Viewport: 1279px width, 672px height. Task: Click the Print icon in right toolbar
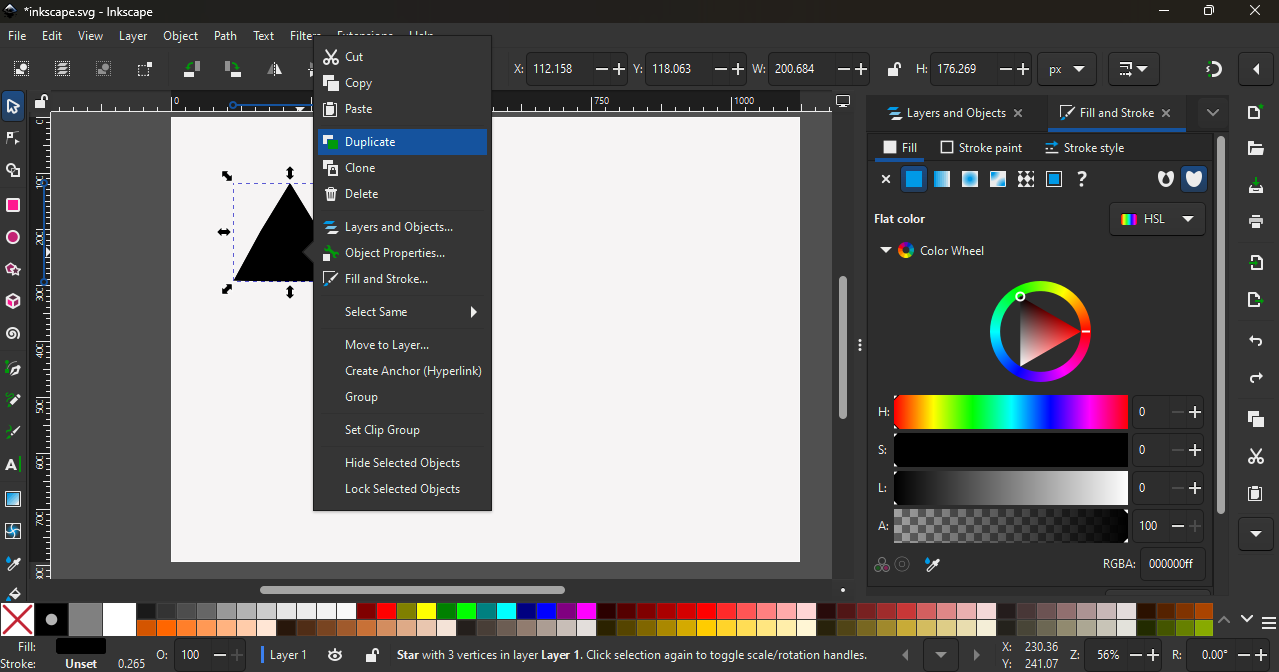[1256, 222]
